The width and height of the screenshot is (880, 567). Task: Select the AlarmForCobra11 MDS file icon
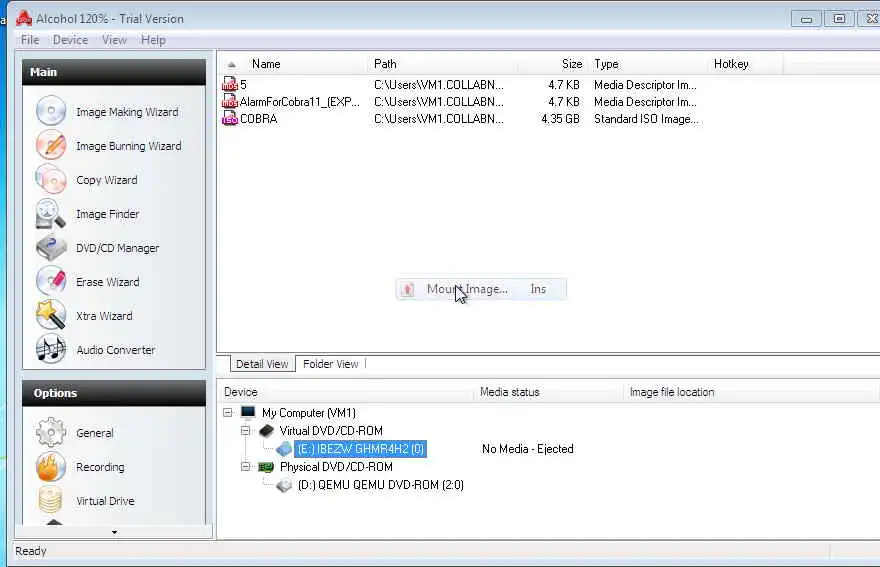230,102
